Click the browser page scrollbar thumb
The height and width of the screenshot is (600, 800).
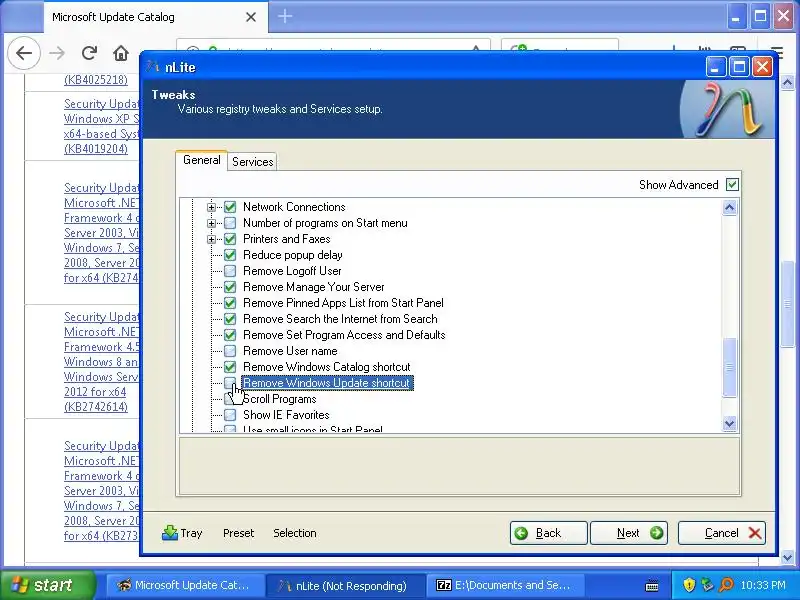coord(787,304)
